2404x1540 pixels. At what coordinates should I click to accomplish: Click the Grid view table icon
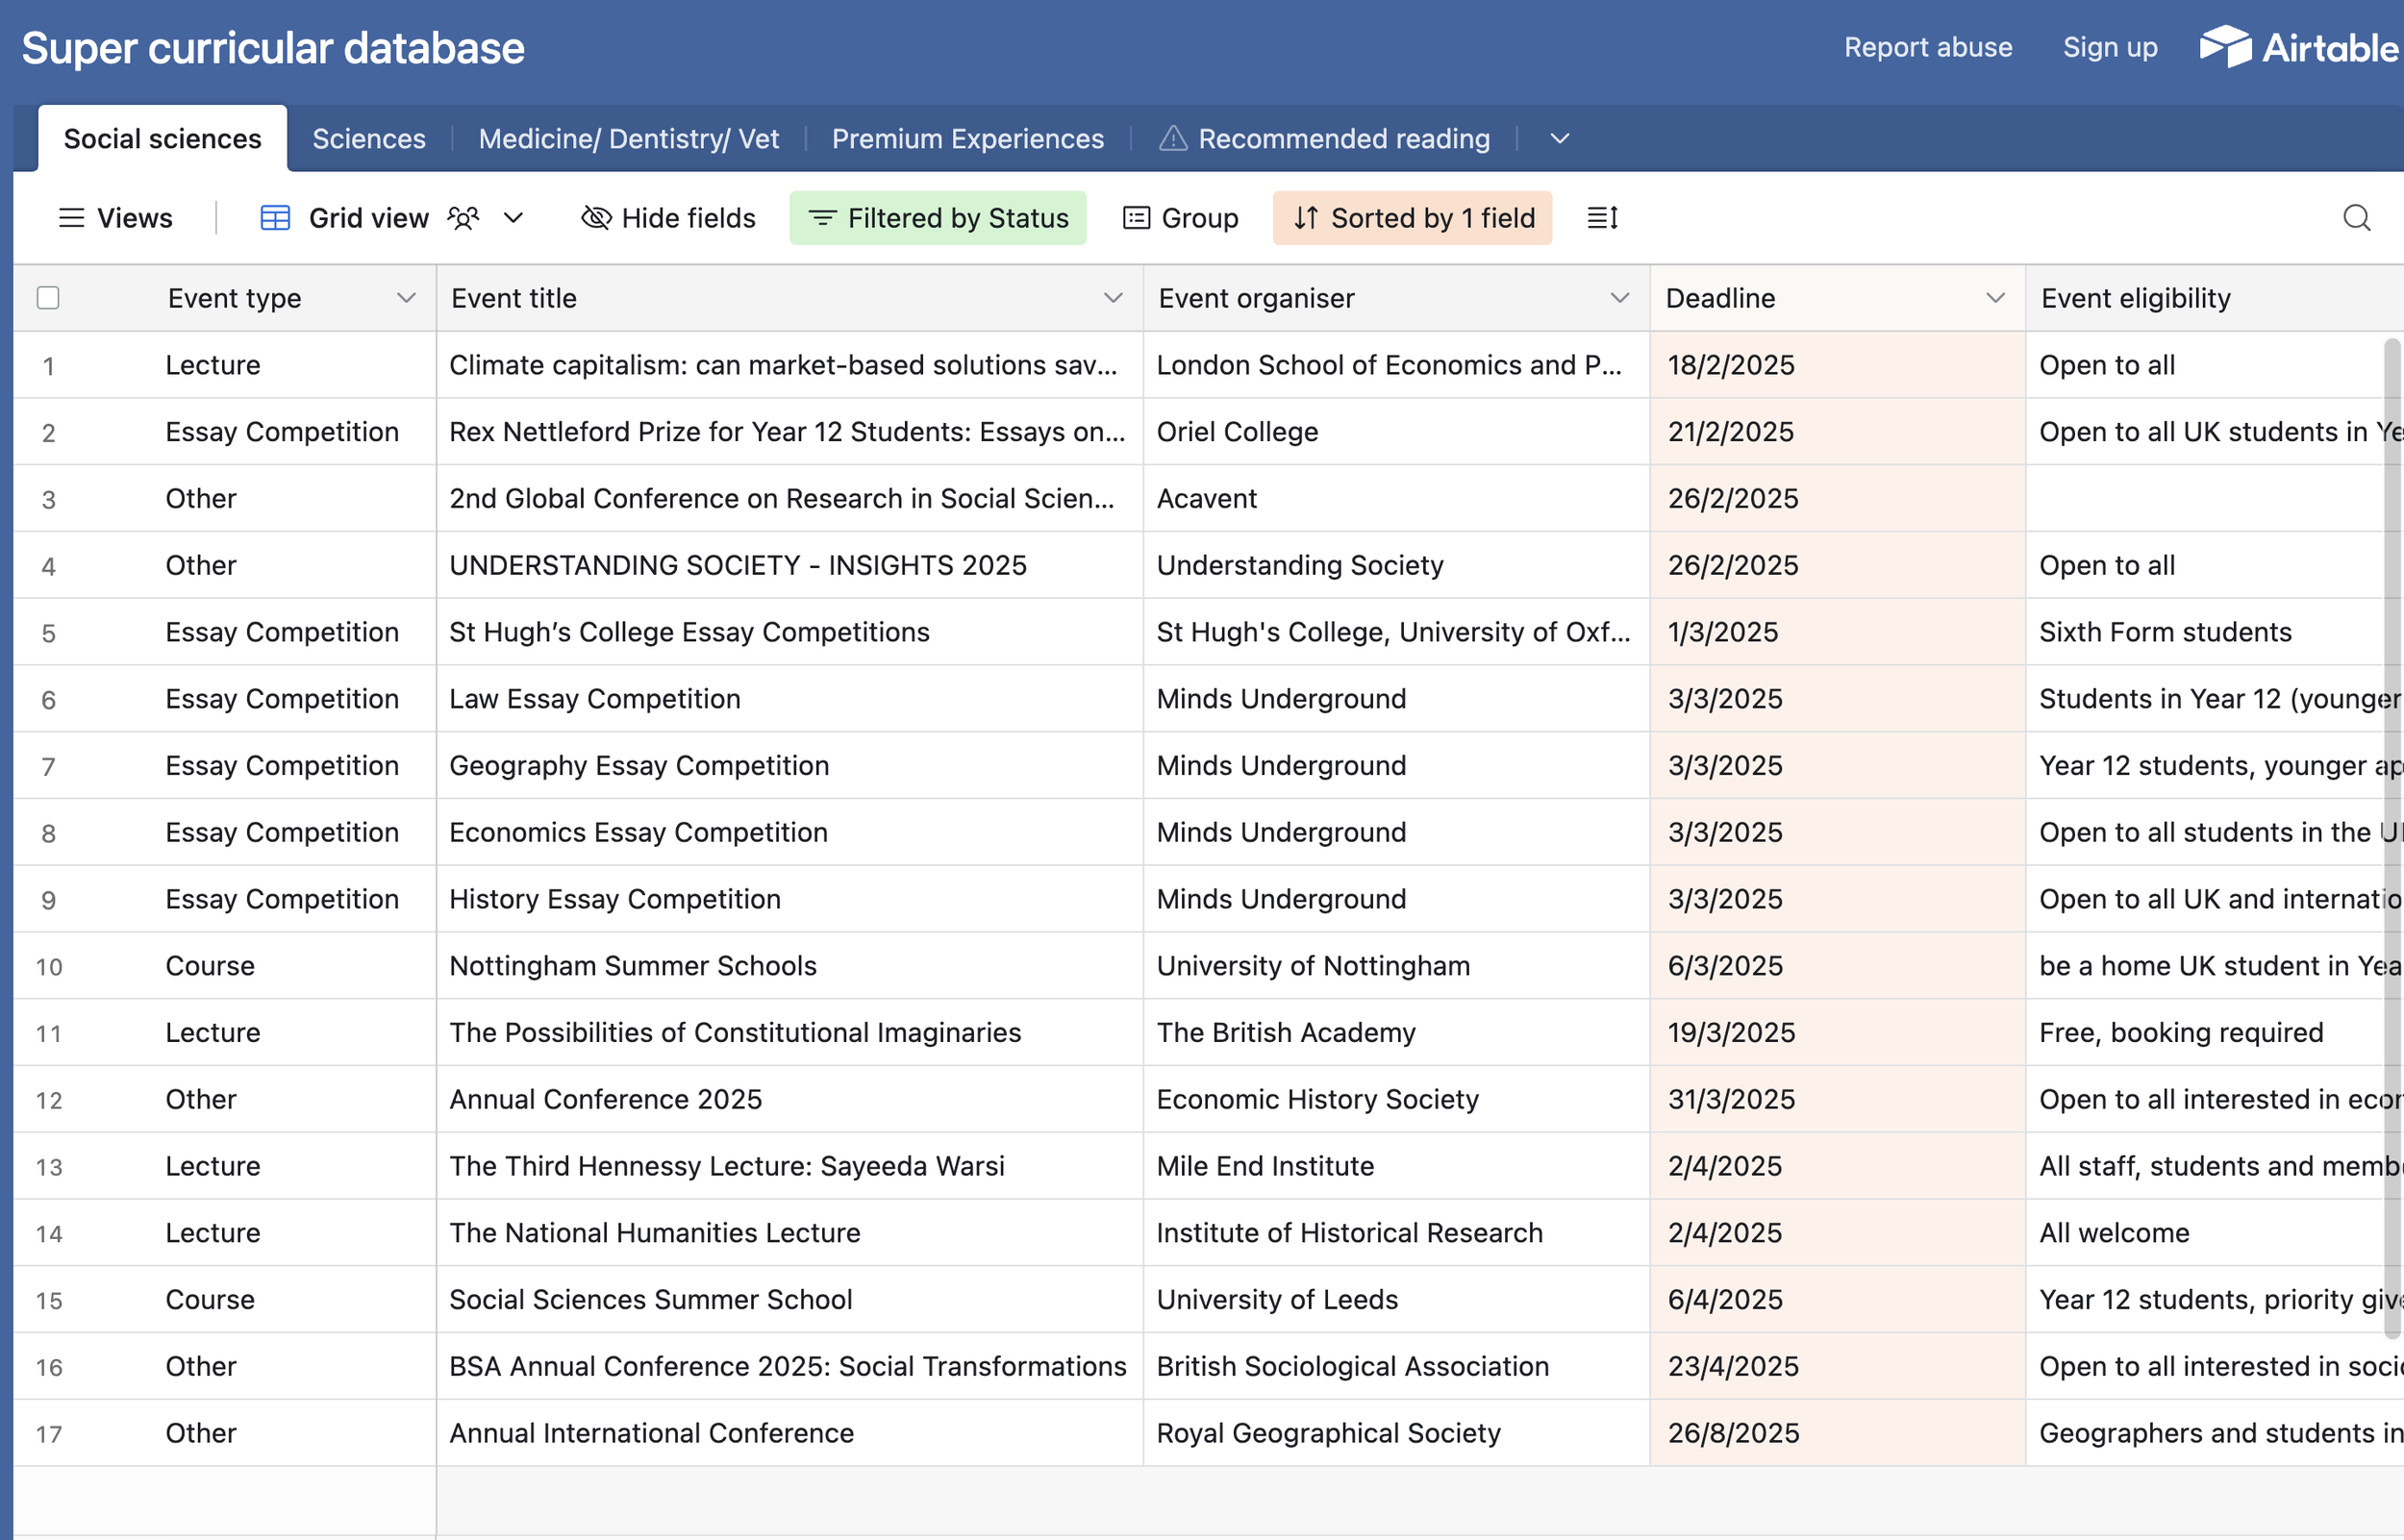(275, 217)
